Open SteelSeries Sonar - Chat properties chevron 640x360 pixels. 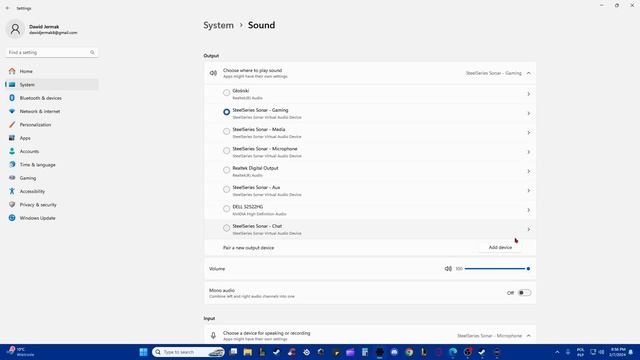[x=529, y=229]
